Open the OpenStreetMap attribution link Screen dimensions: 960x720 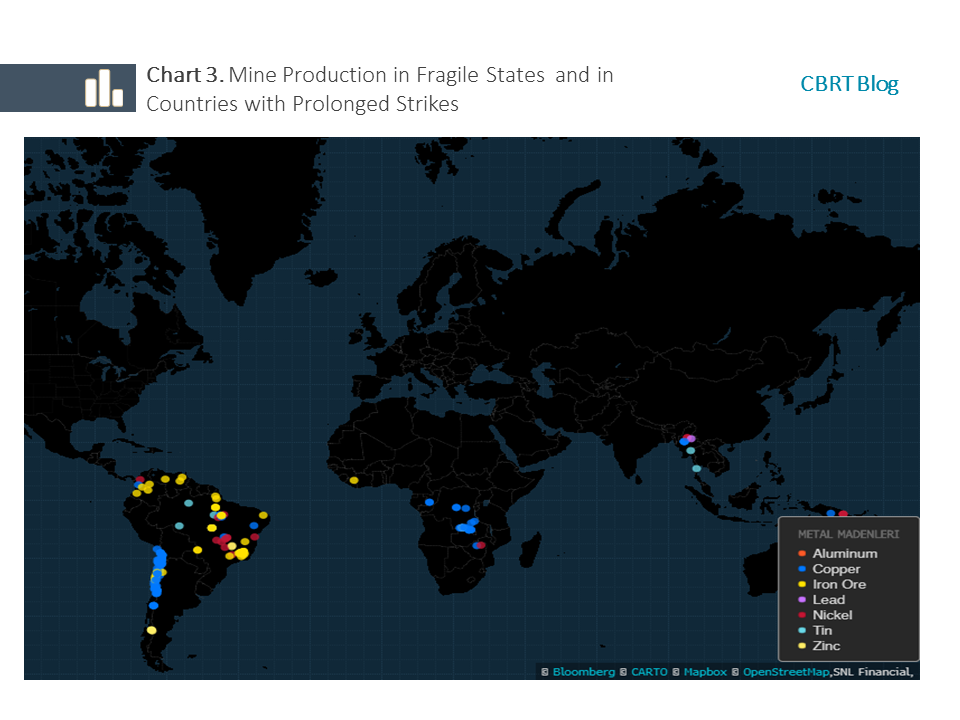point(785,671)
